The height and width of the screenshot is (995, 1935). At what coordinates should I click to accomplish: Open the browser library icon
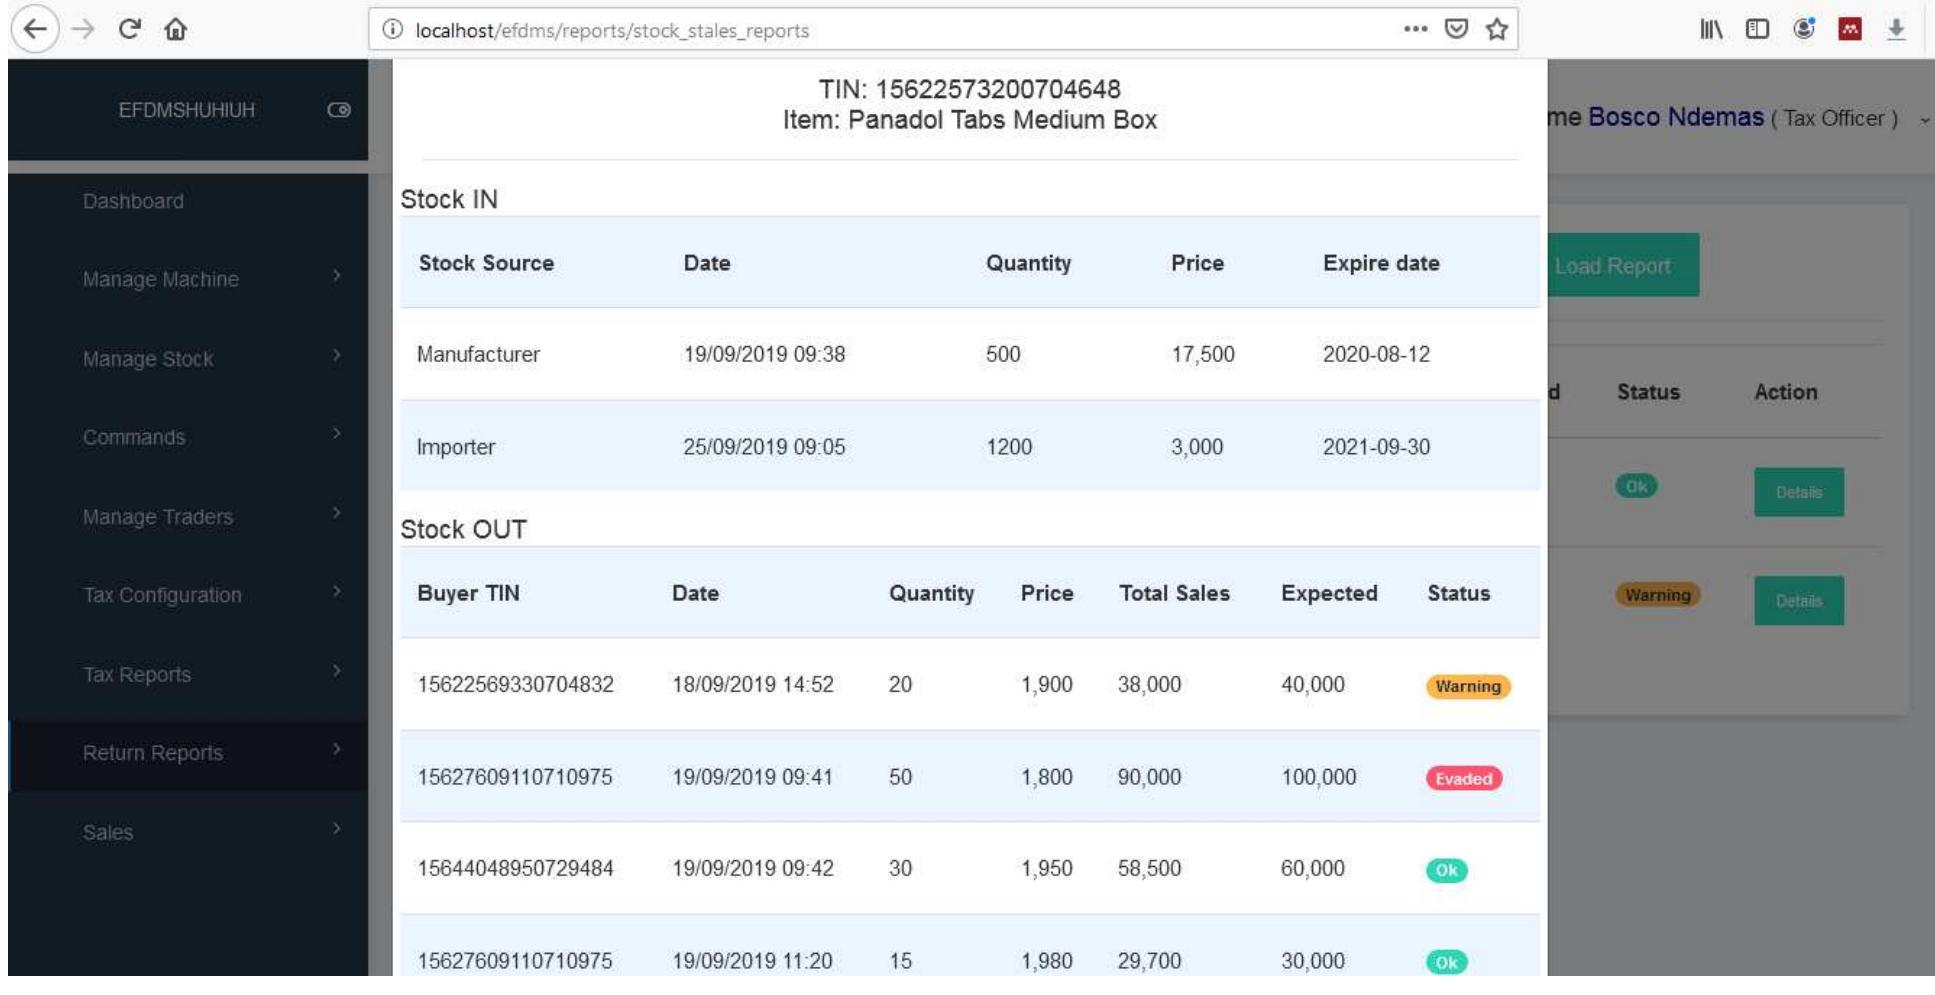(x=1711, y=30)
